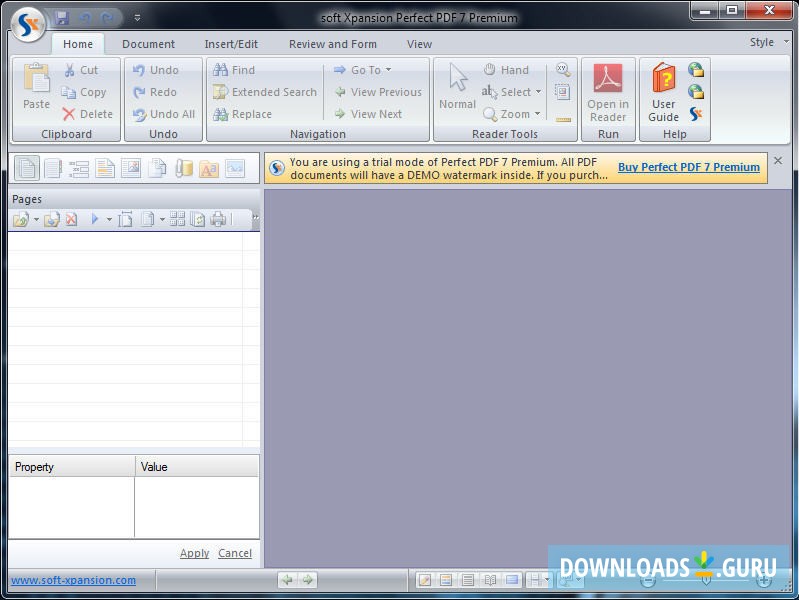Open the layout dropdown in the status bar
The width and height of the screenshot is (799, 600).
[x=547, y=580]
